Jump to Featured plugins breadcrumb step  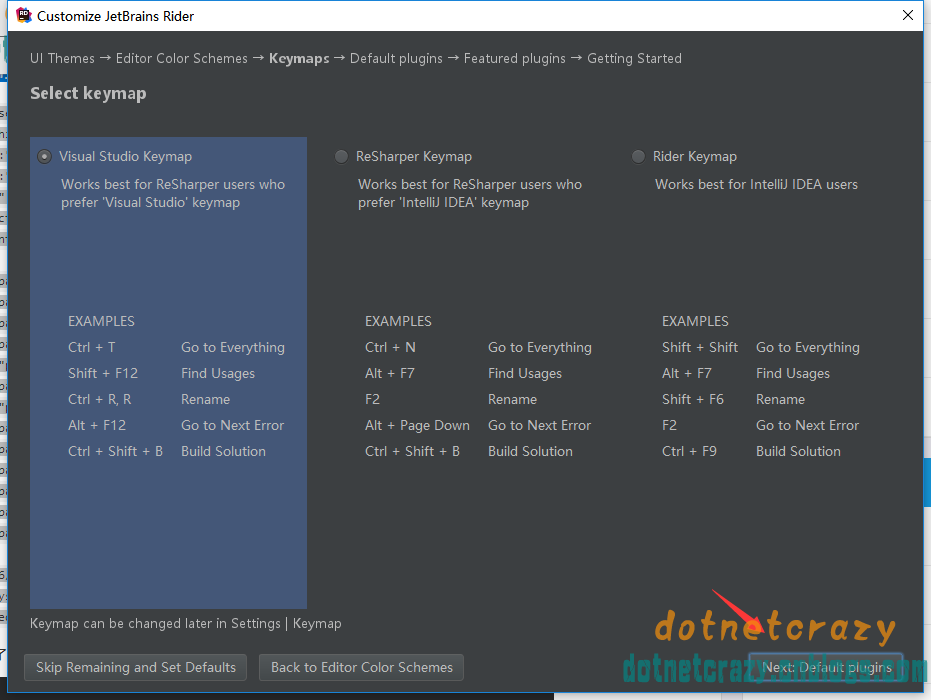tap(515, 59)
